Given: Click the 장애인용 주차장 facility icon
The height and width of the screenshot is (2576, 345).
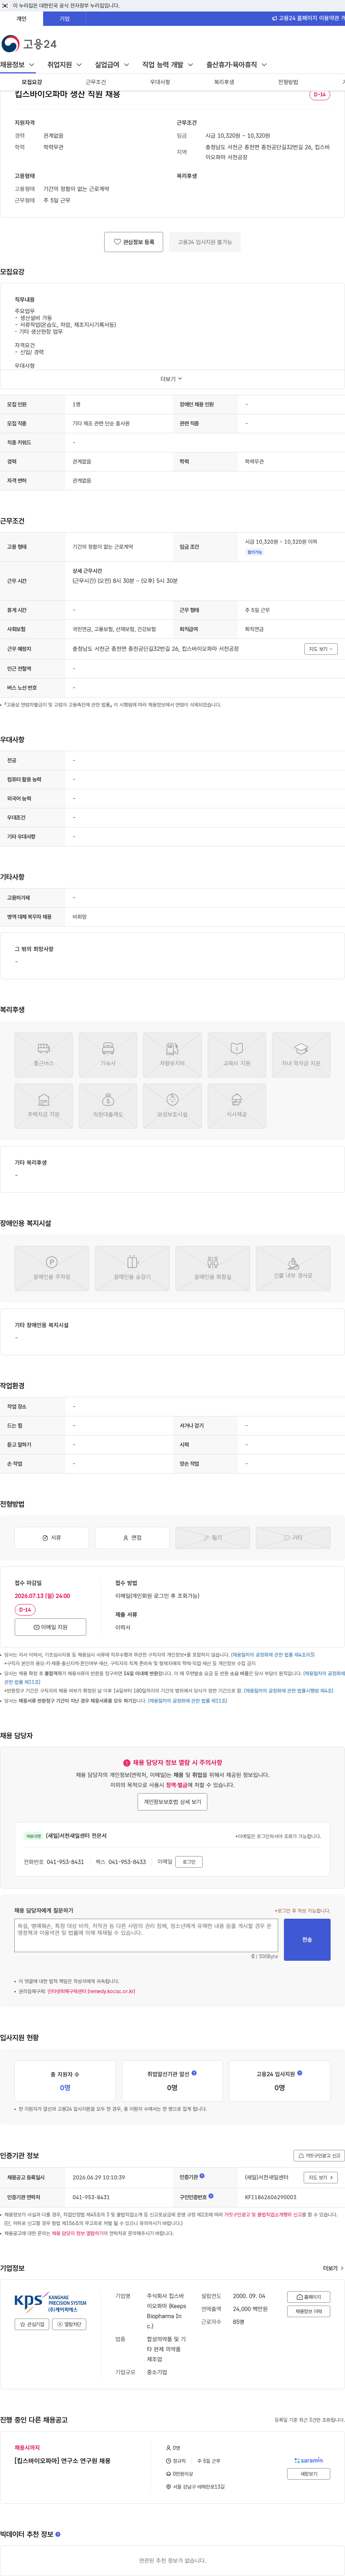Looking at the screenshot, I should (x=52, y=1268).
